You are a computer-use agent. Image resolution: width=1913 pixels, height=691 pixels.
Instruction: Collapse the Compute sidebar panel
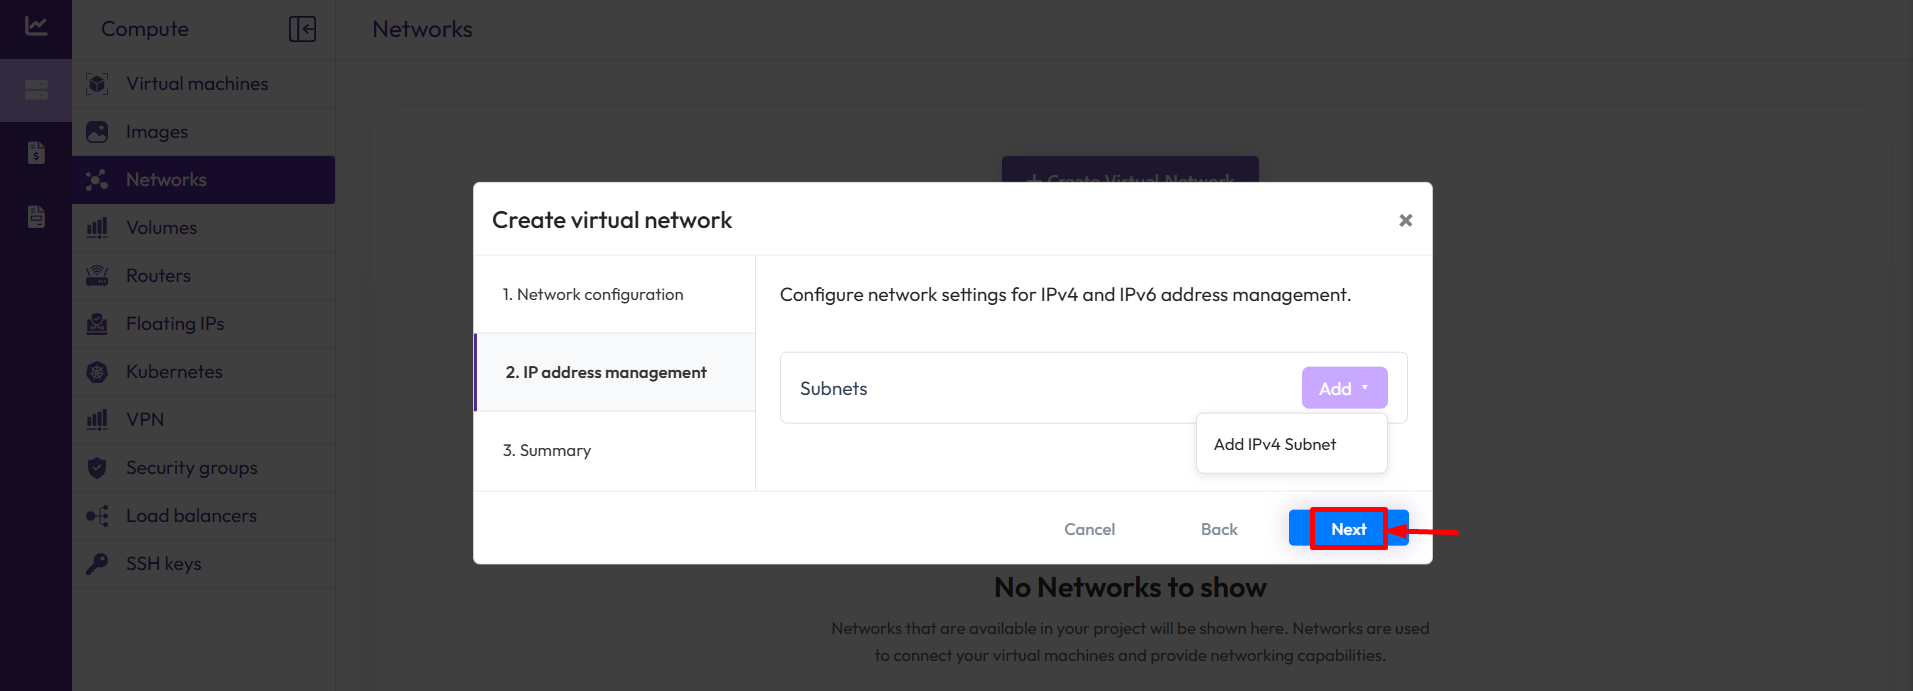[x=302, y=29]
